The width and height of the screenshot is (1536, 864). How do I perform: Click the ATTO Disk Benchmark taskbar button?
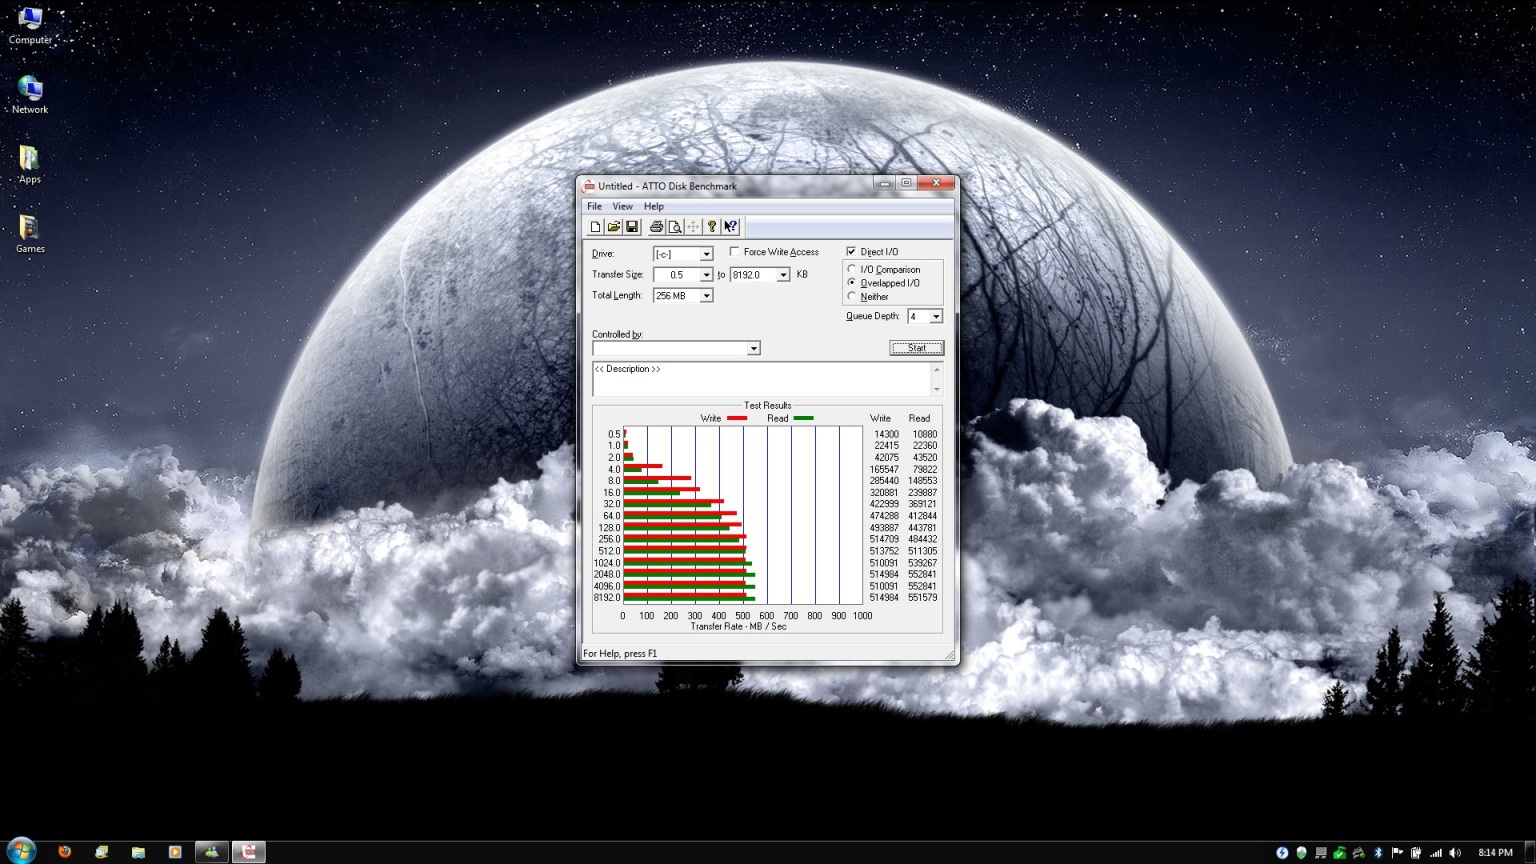click(x=249, y=852)
